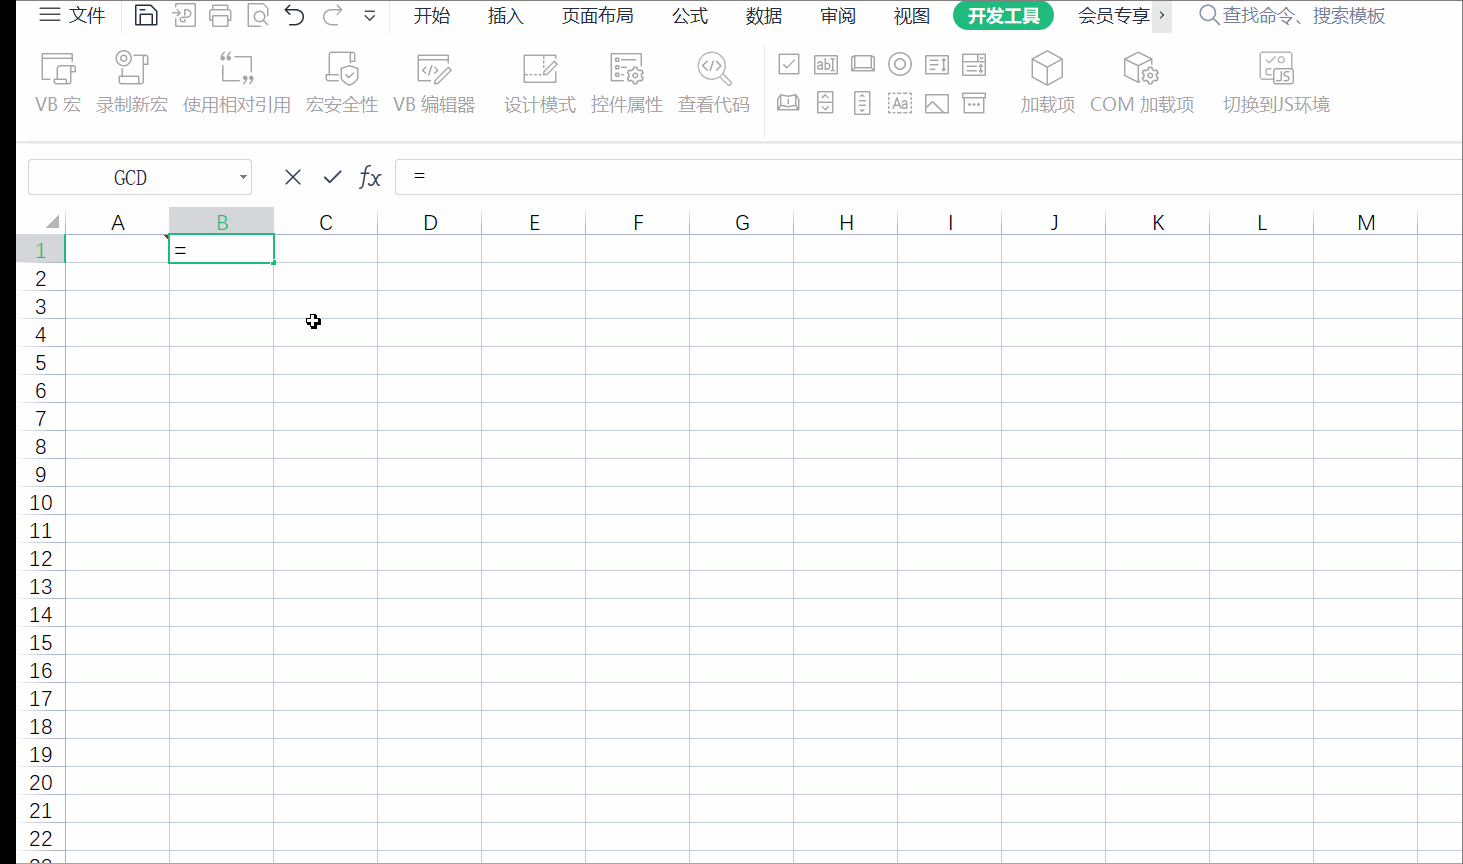Expand more tabs arrow after 会员专享

[1162, 16]
